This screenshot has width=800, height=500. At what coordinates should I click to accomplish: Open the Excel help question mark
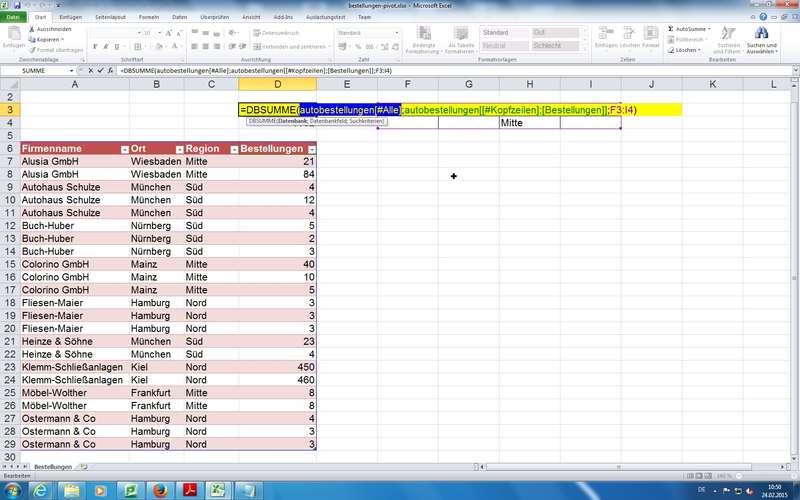point(764,17)
